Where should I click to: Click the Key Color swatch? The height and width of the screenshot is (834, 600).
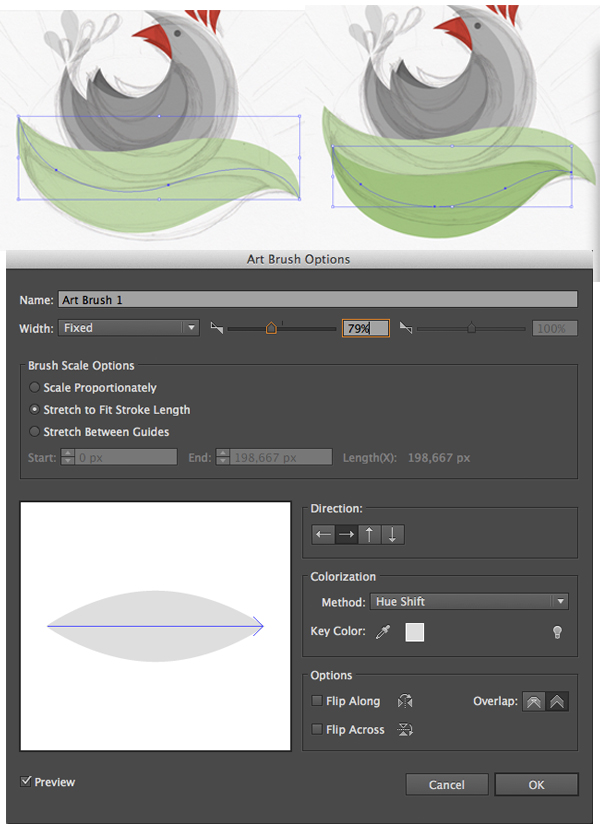pyautogui.click(x=414, y=632)
